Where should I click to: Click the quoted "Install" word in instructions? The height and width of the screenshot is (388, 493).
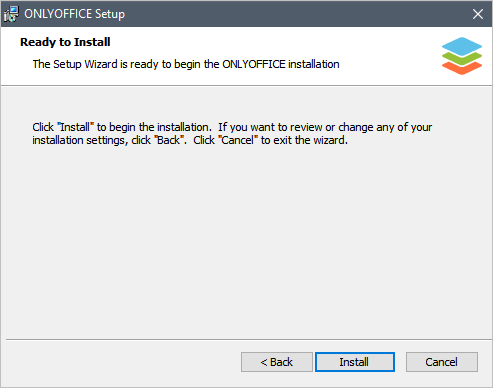75,127
